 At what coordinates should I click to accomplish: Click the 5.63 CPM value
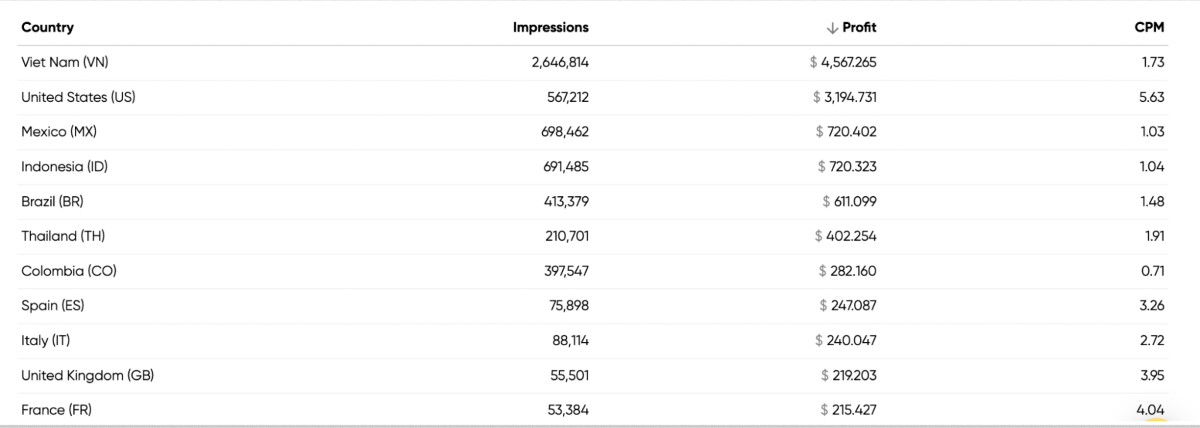(x=1152, y=97)
